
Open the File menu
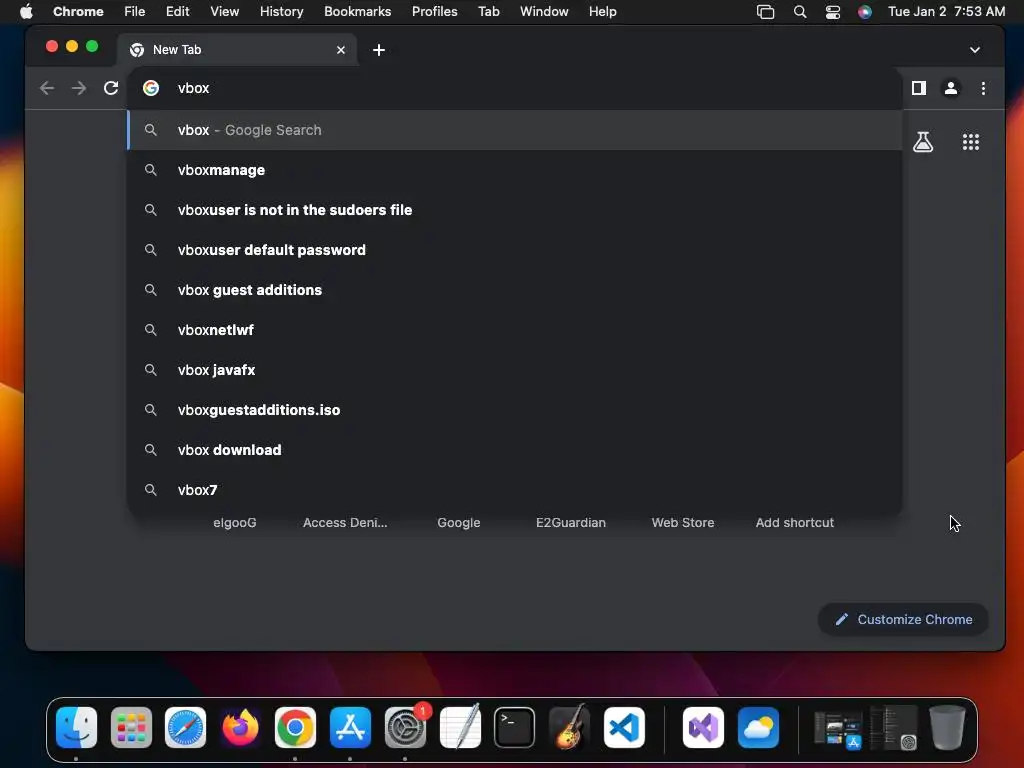tap(135, 12)
